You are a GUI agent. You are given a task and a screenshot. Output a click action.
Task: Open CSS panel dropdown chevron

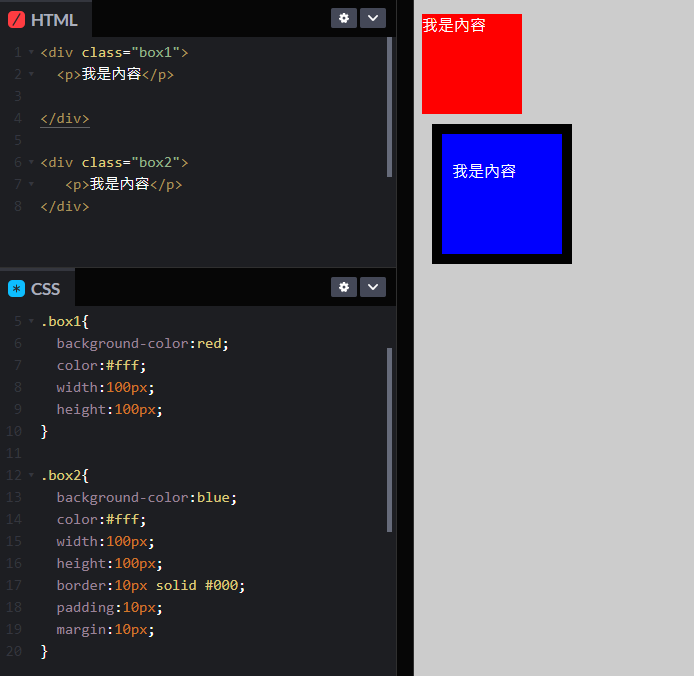click(373, 287)
